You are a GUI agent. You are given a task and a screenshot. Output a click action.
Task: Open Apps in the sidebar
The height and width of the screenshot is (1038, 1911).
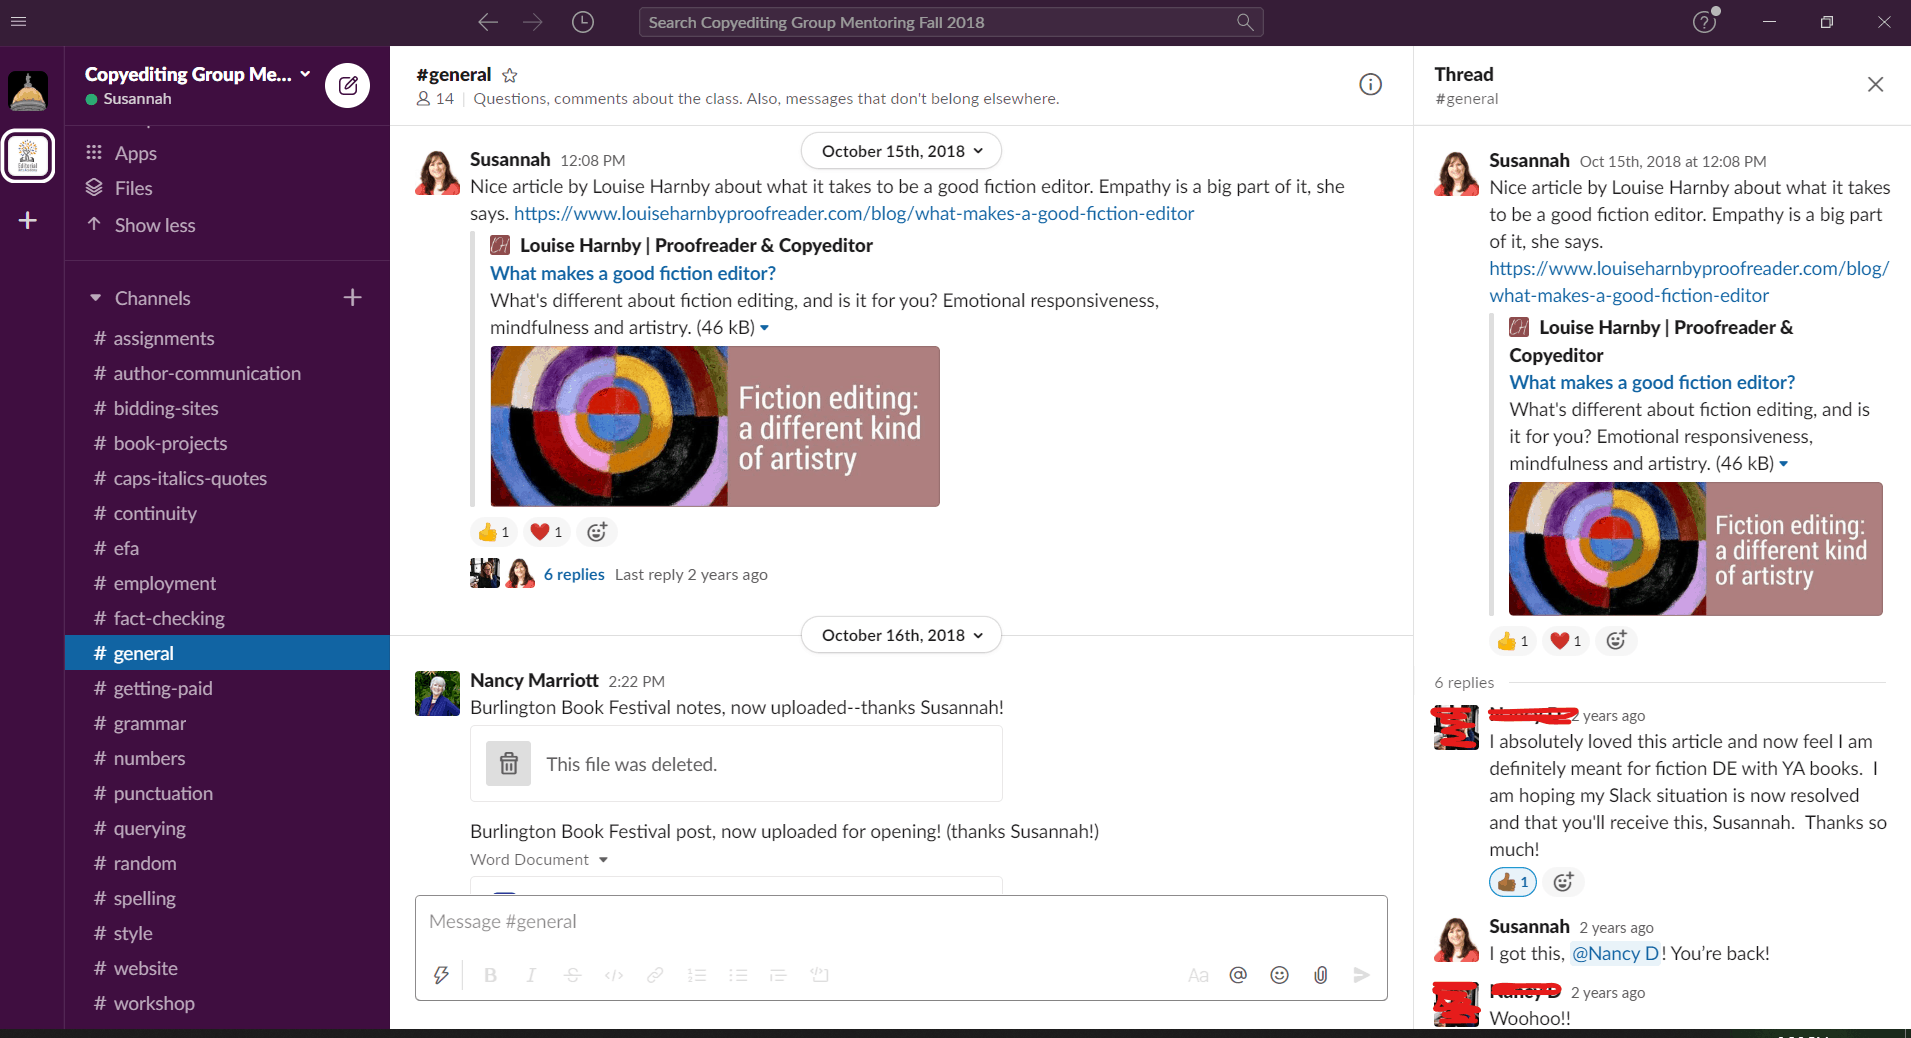[135, 153]
